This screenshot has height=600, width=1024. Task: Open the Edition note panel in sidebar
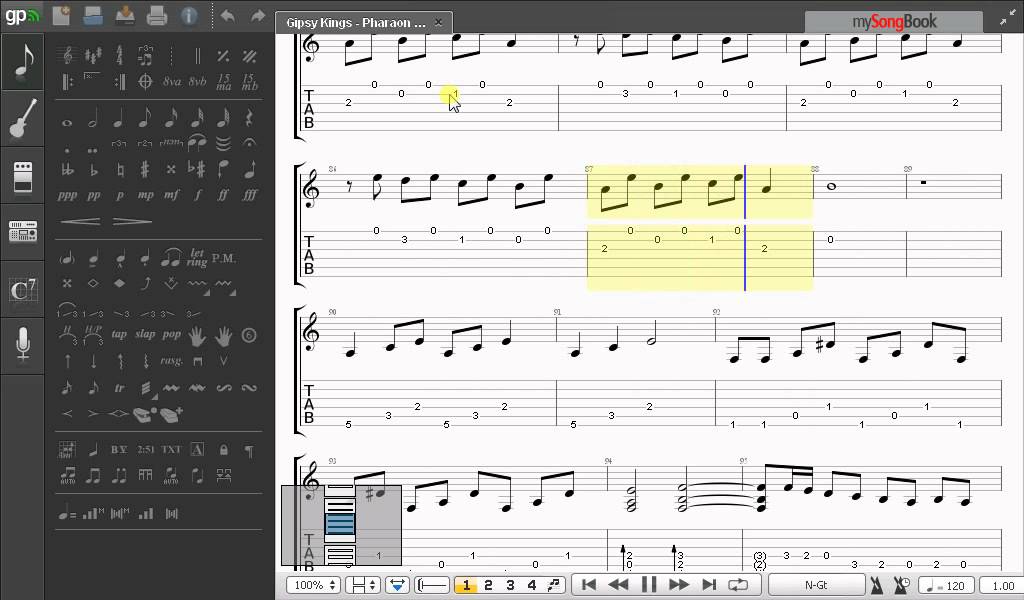22,61
